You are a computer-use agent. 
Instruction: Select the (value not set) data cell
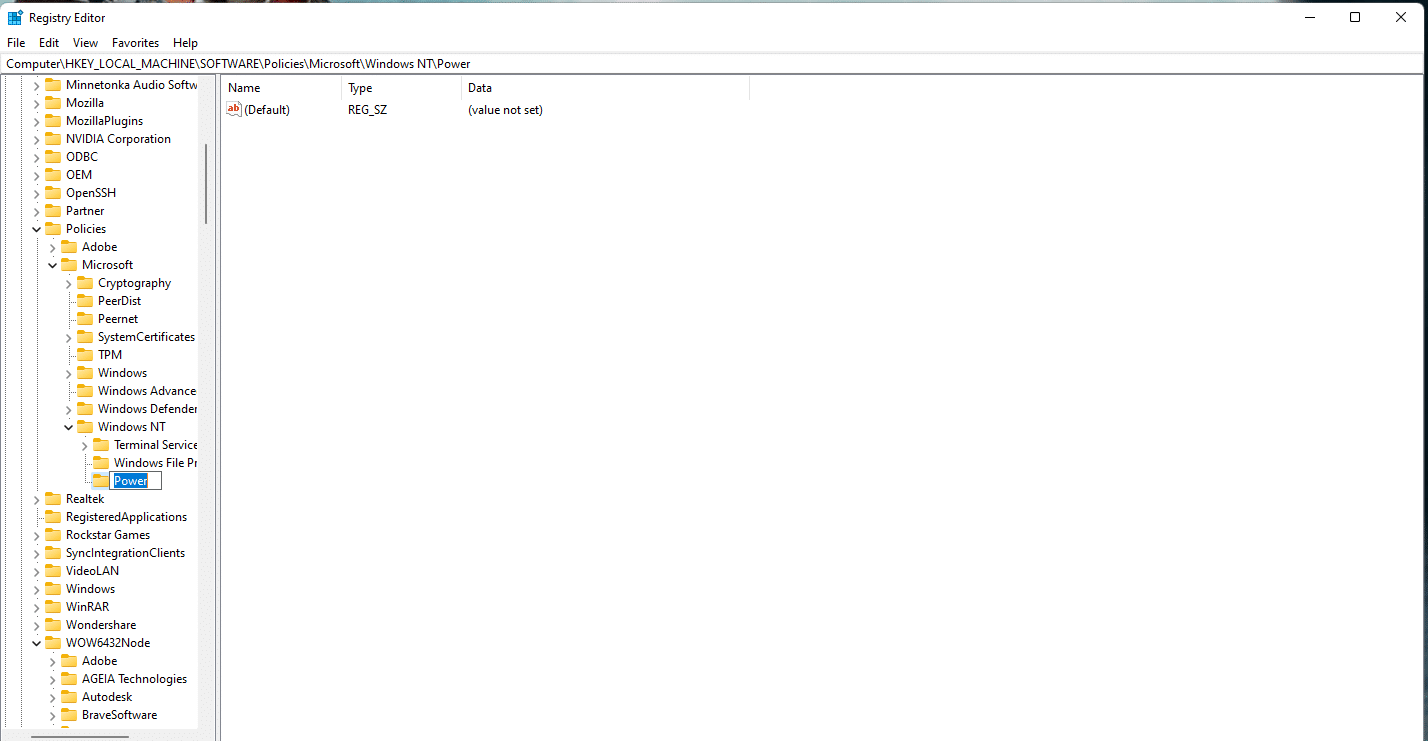(505, 110)
